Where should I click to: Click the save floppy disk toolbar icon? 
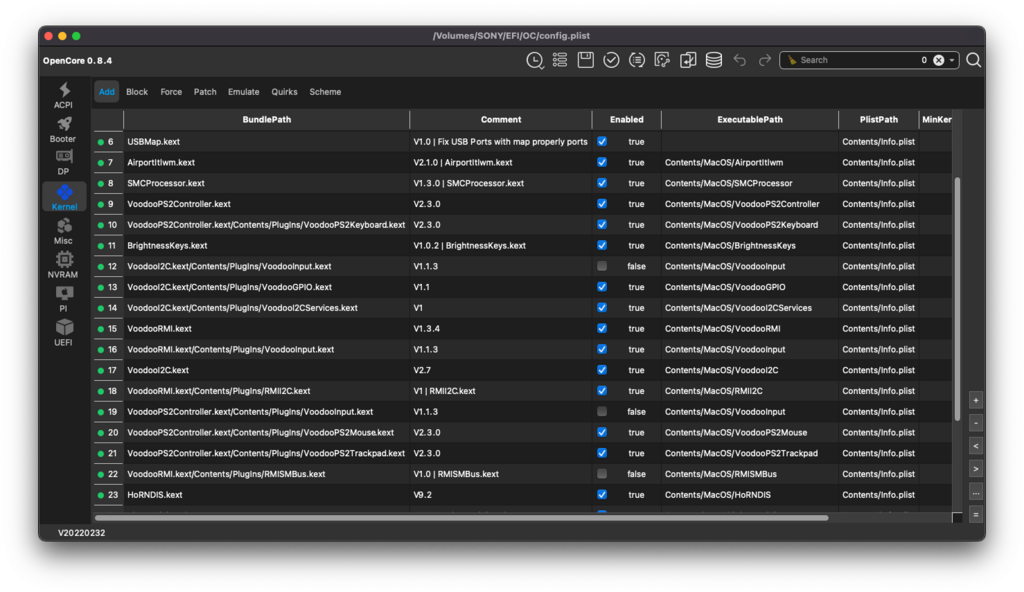[x=586, y=60]
